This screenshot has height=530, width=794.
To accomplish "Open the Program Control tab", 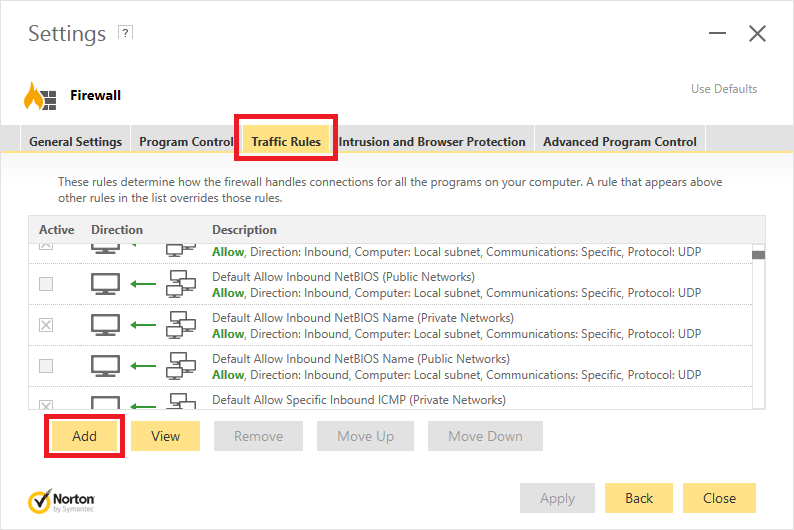I will click(x=185, y=141).
